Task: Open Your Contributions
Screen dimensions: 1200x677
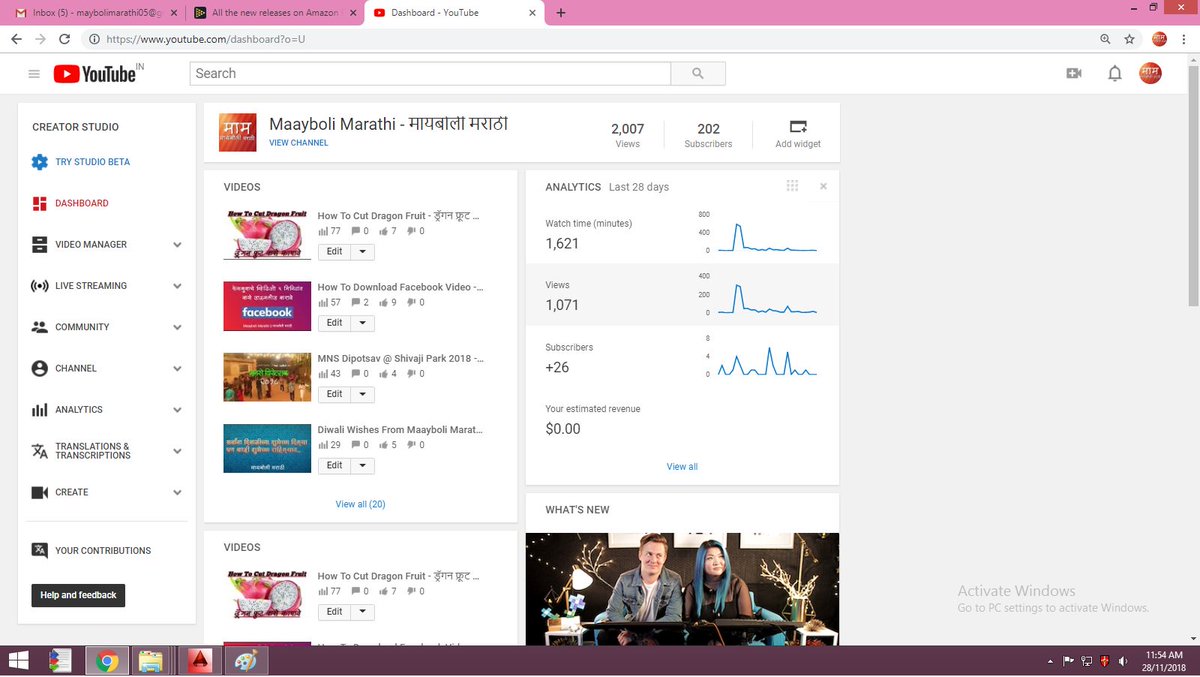Action: click(103, 551)
